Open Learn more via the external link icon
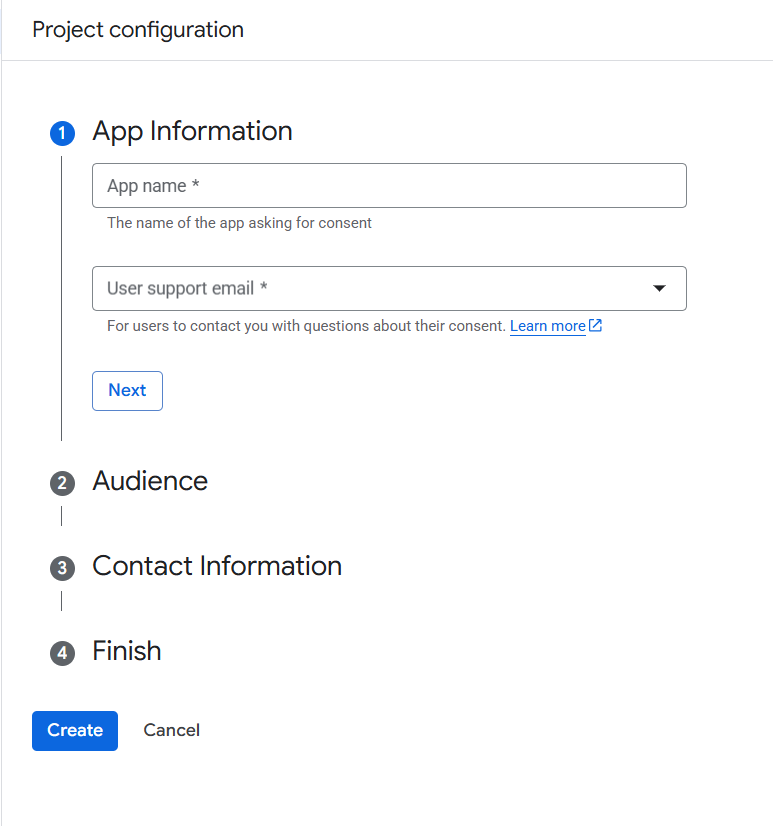 (x=595, y=325)
